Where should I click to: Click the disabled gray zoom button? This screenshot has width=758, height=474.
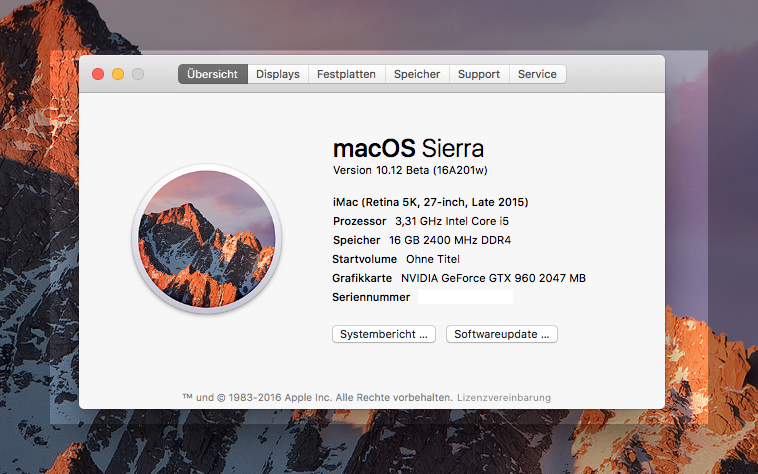tap(138, 74)
